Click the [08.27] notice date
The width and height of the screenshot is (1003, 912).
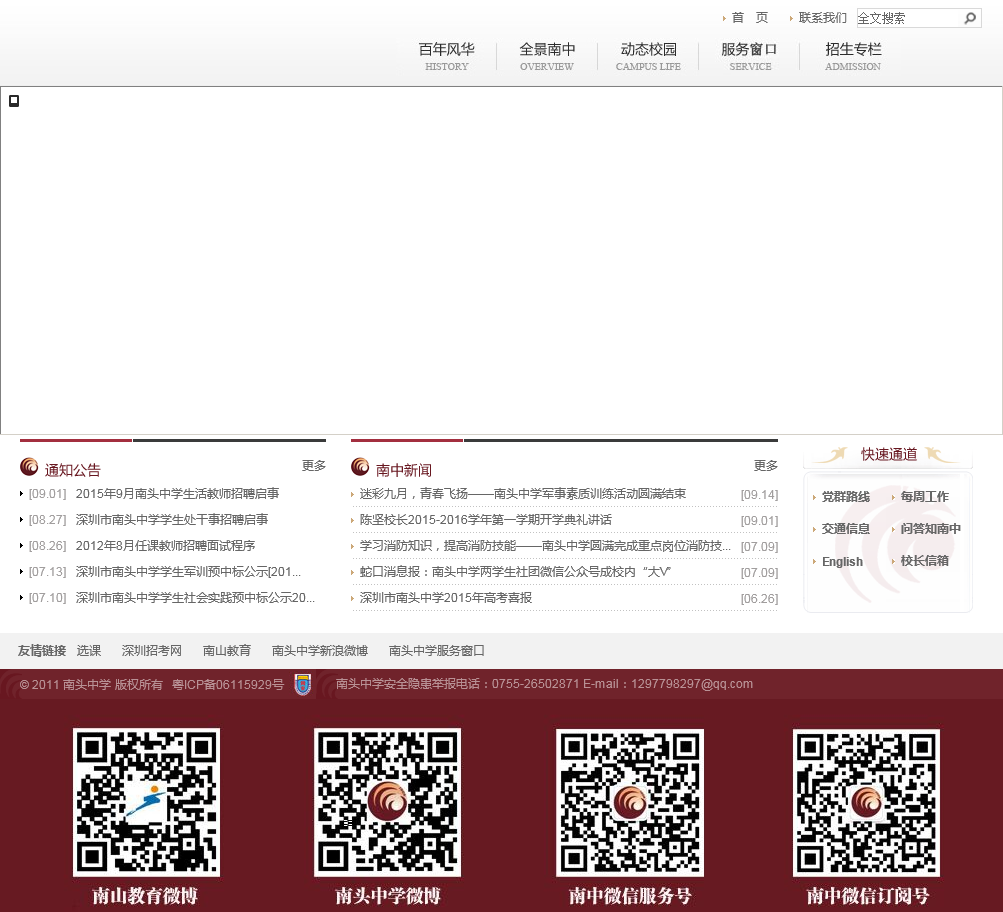coord(47,520)
